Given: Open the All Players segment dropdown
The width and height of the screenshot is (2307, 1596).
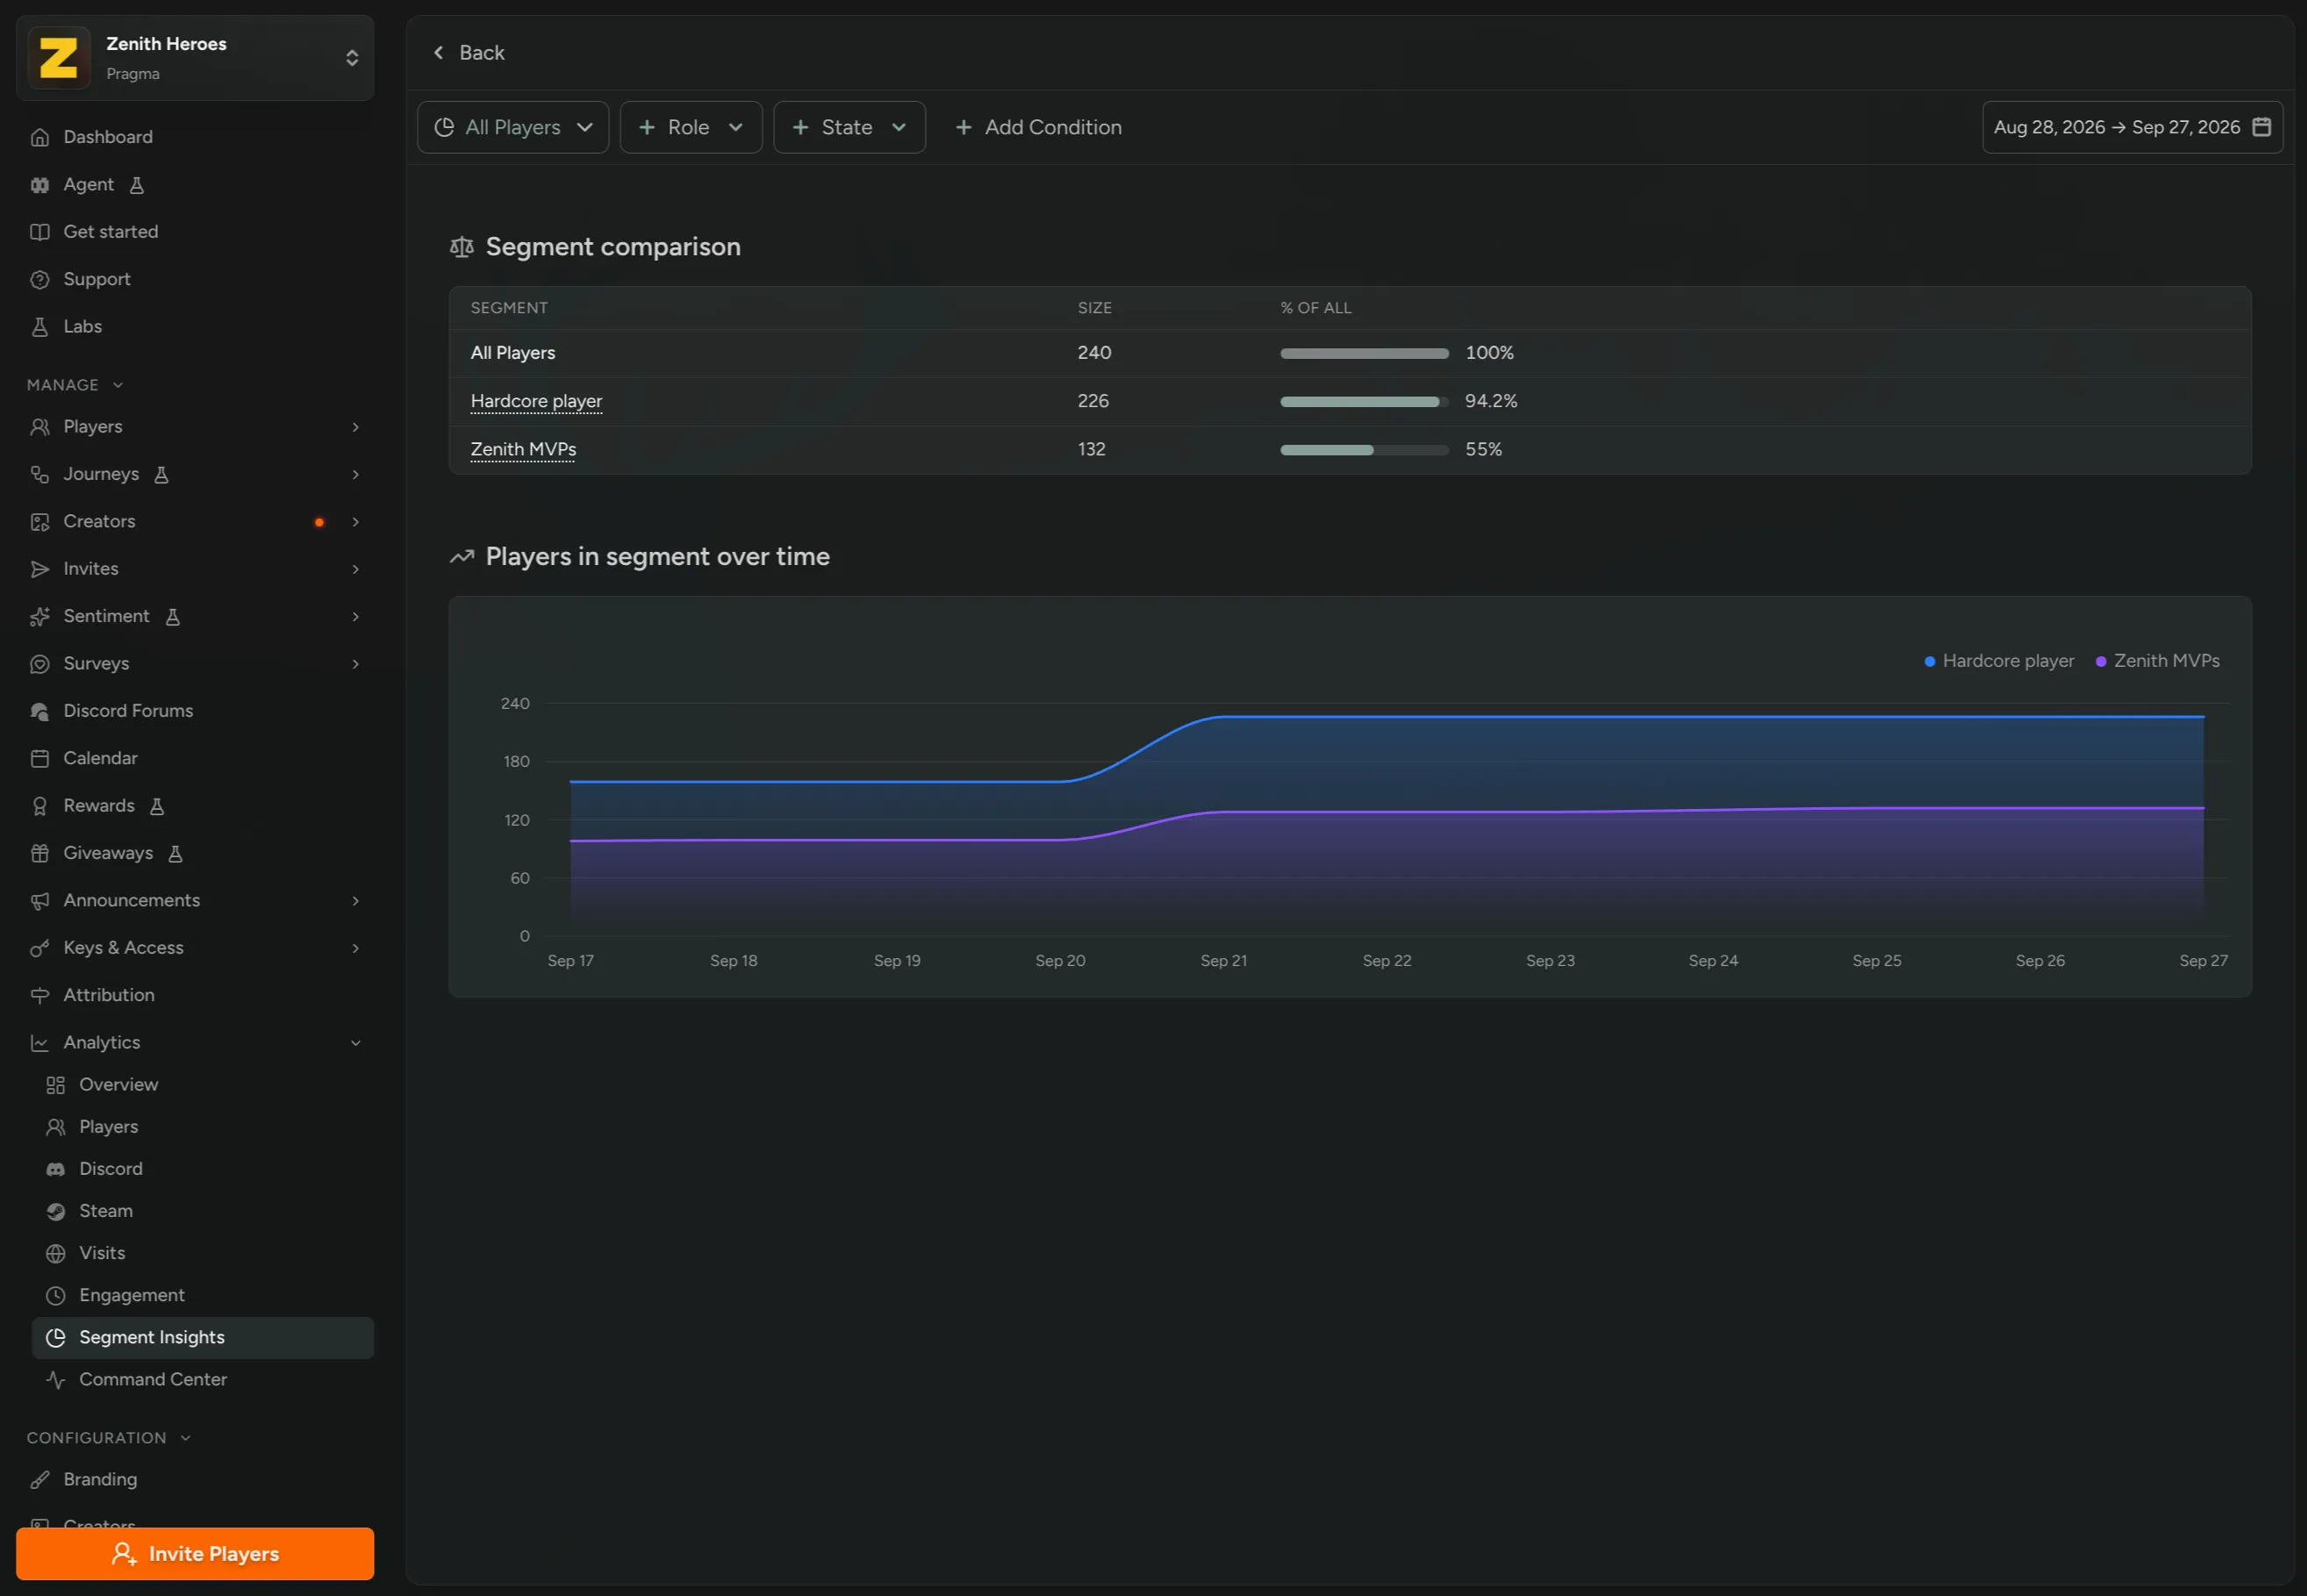Looking at the screenshot, I should coord(513,127).
